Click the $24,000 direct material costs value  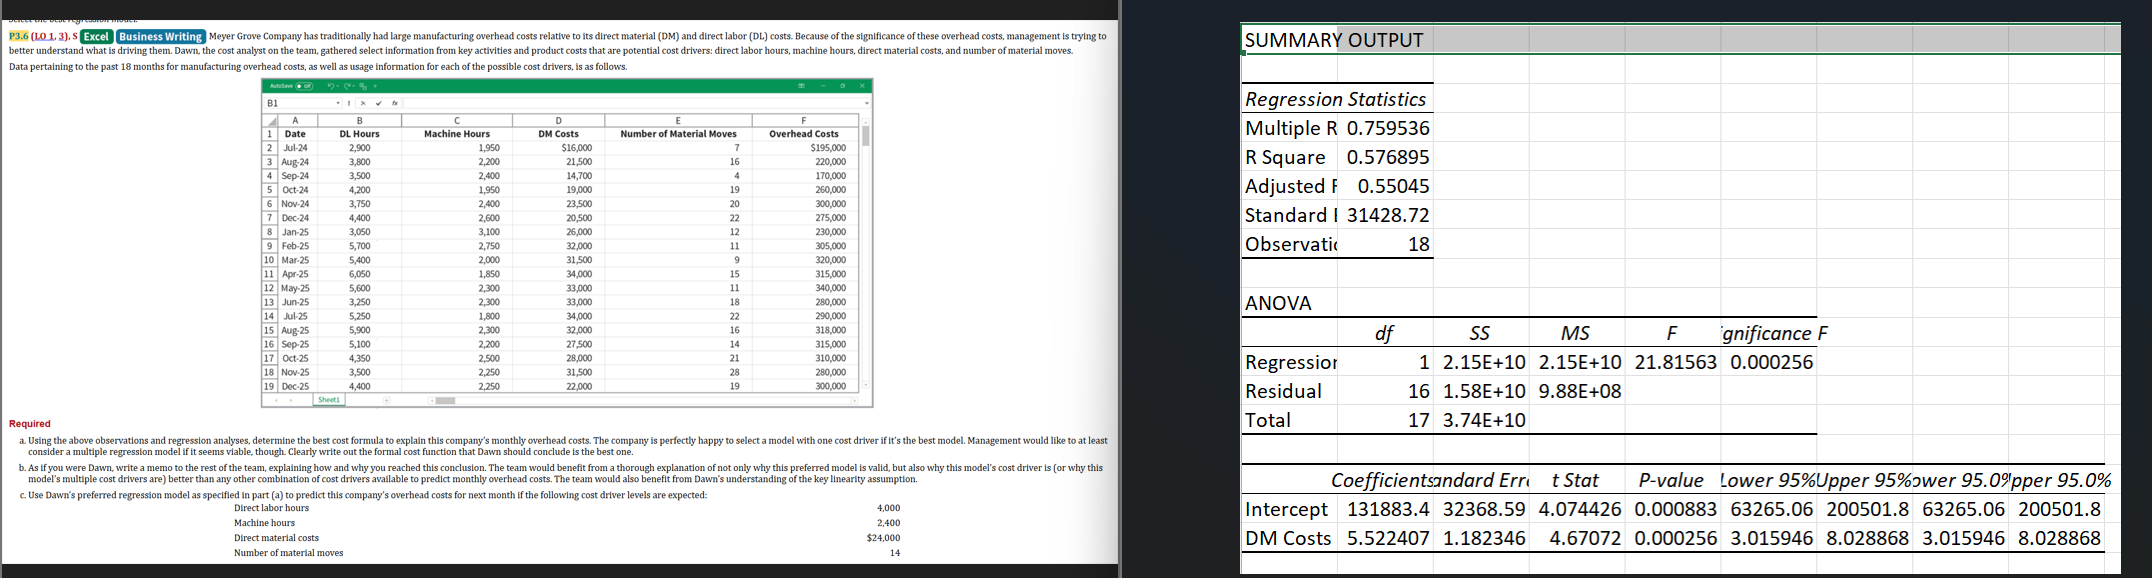click(x=883, y=538)
